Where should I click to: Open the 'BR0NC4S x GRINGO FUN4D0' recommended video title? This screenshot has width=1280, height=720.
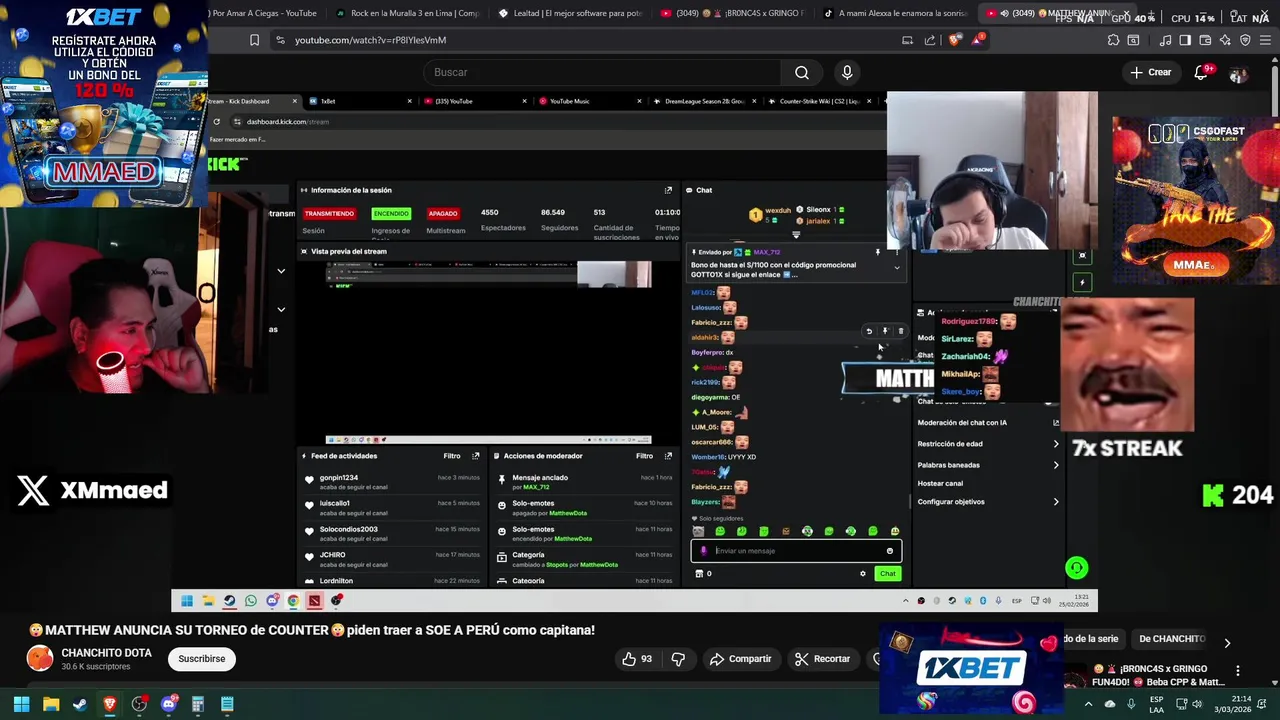coord(1158,675)
